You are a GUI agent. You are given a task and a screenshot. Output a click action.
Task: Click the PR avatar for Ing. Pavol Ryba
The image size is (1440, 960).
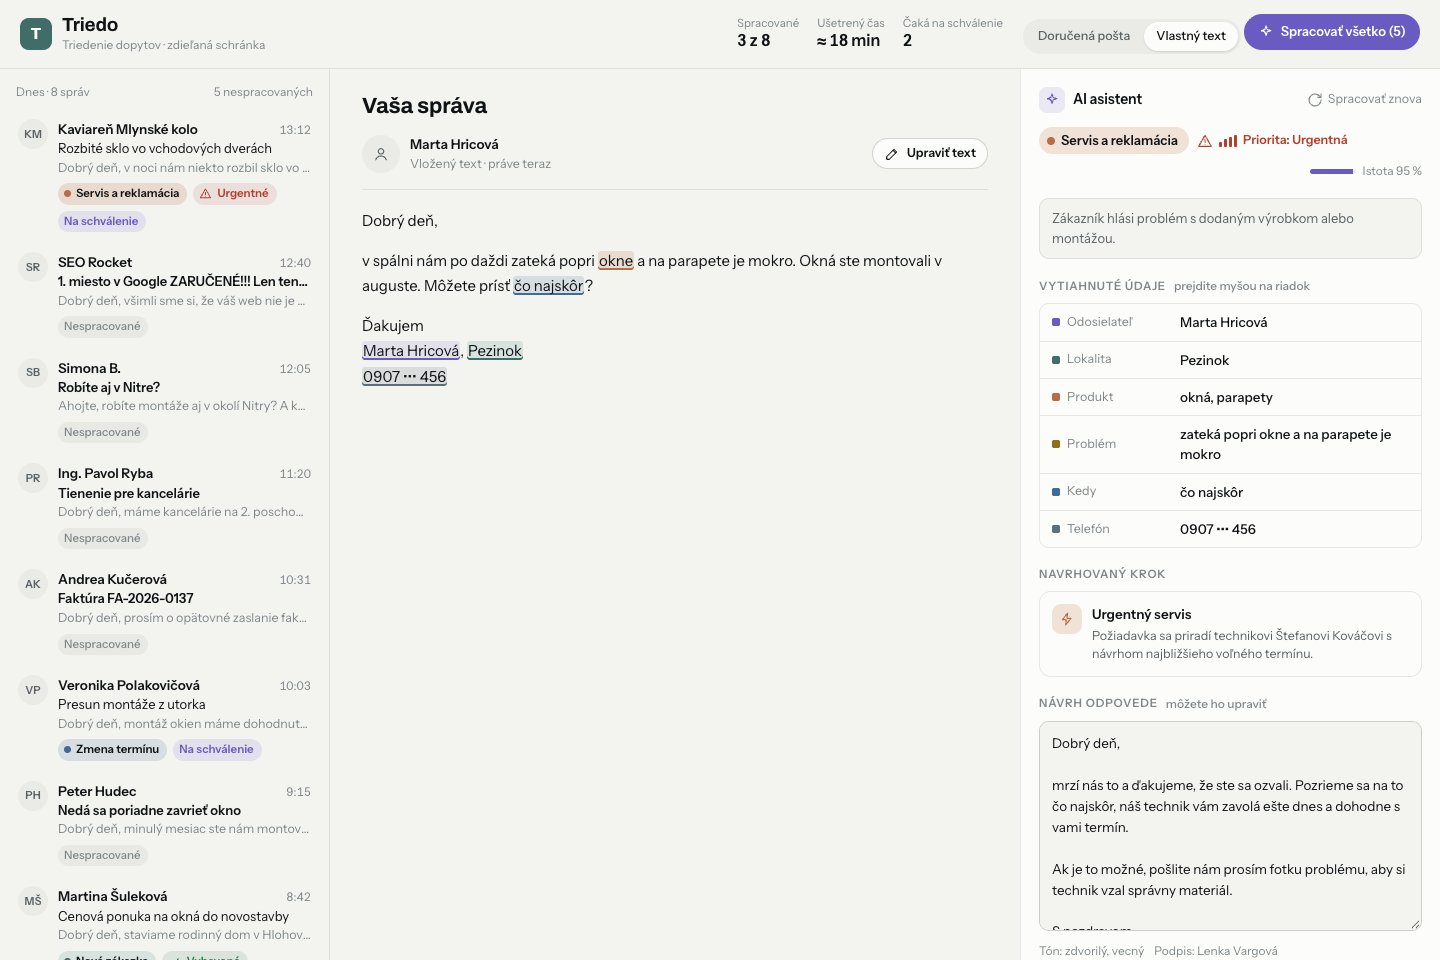point(33,478)
